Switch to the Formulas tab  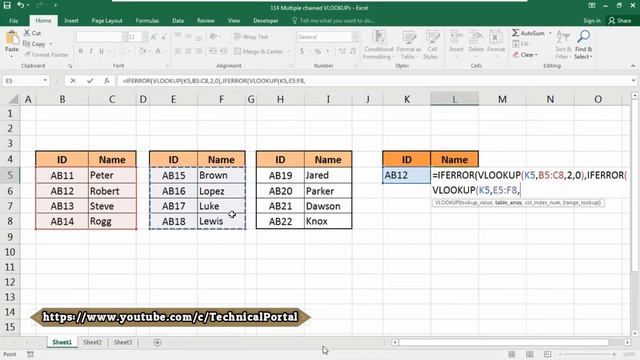pyautogui.click(x=147, y=21)
